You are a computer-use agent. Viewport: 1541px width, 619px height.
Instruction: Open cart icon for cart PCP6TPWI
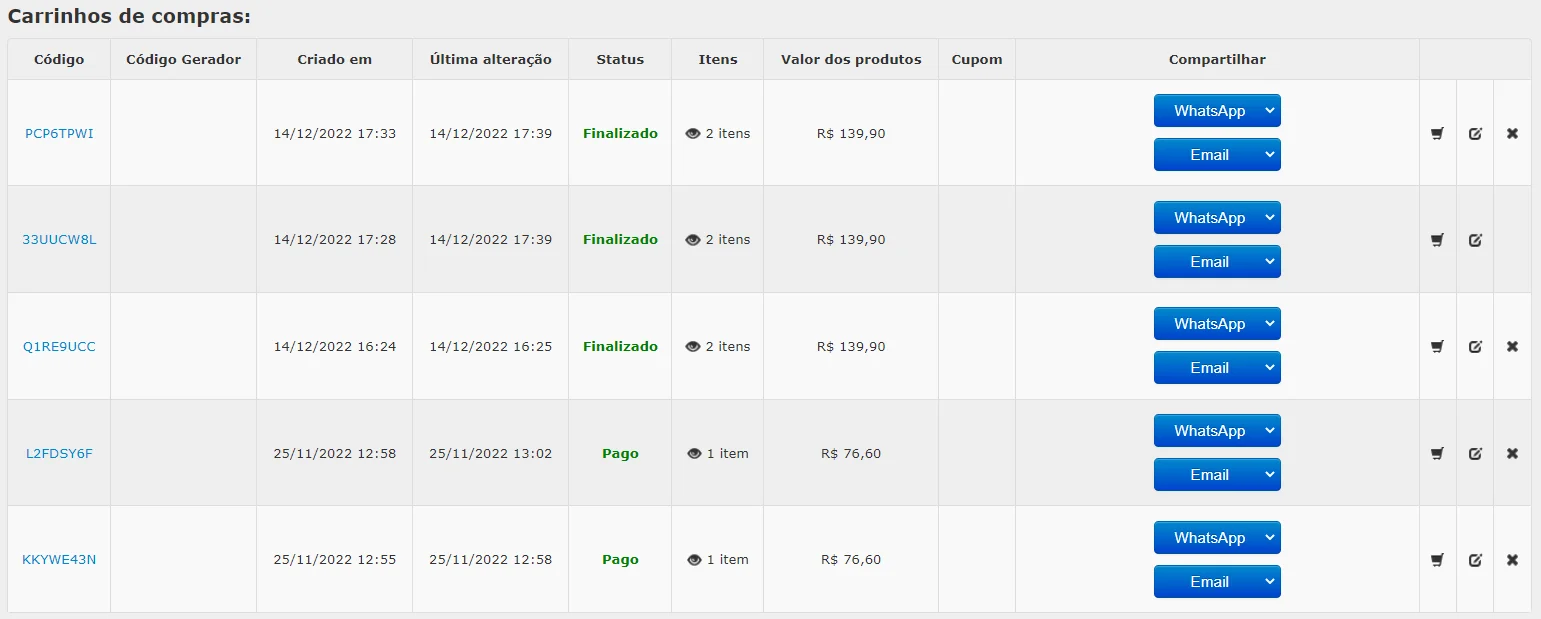(x=1437, y=133)
